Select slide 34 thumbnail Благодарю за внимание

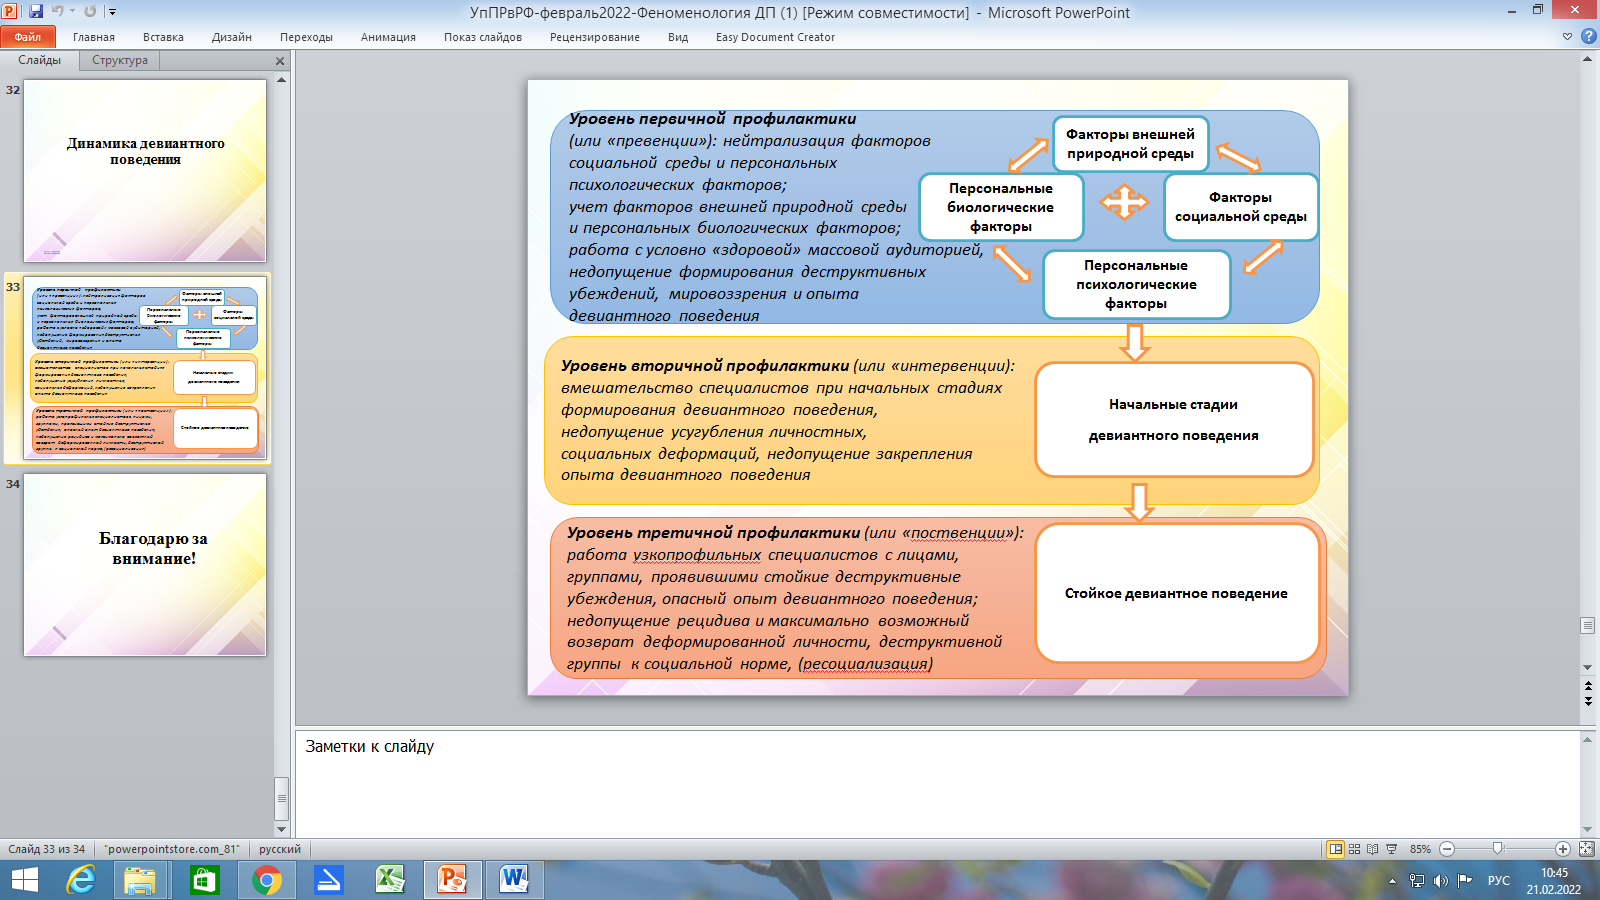click(145, 565)
